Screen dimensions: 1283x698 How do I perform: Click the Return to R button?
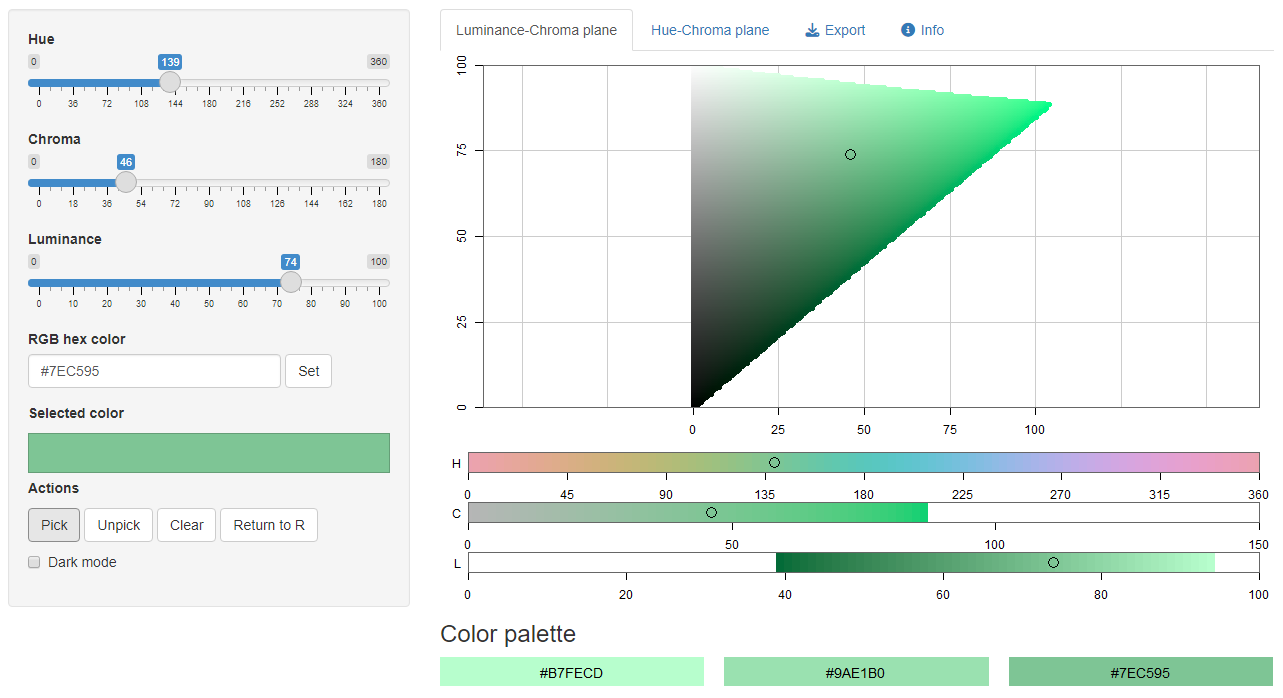click(x=269, y=525)
